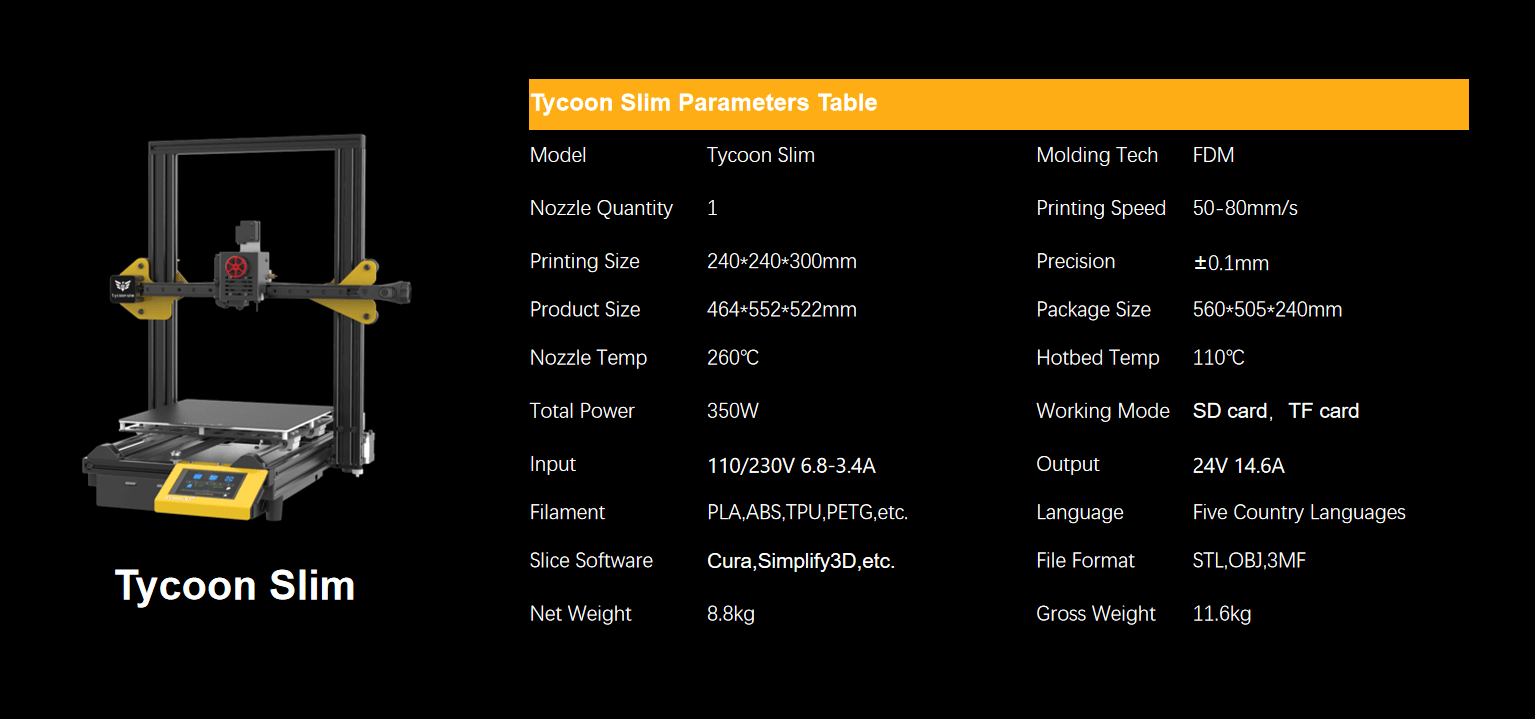
Task: Click the "STL,OBJ,3MF" file format value
Action: (x=1249, y=561)
